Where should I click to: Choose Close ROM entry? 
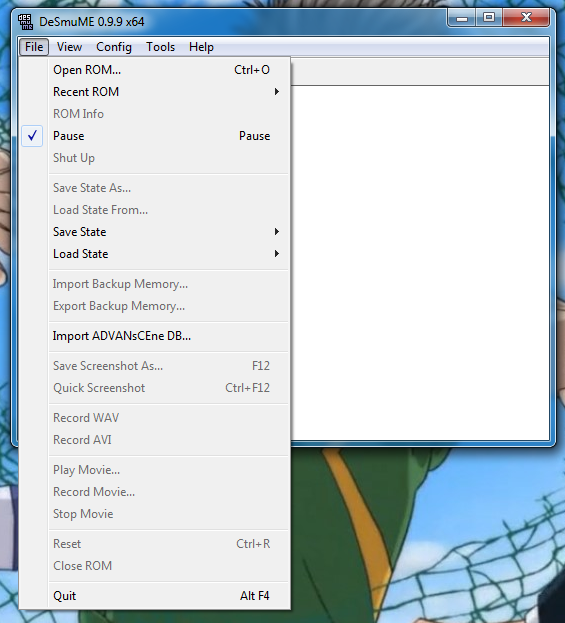click(155, 566)
